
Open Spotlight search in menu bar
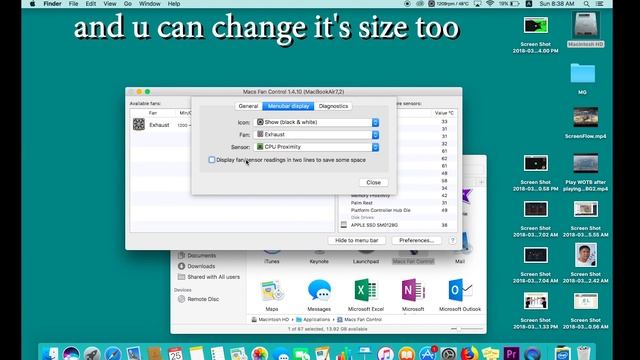click(587, 4)
